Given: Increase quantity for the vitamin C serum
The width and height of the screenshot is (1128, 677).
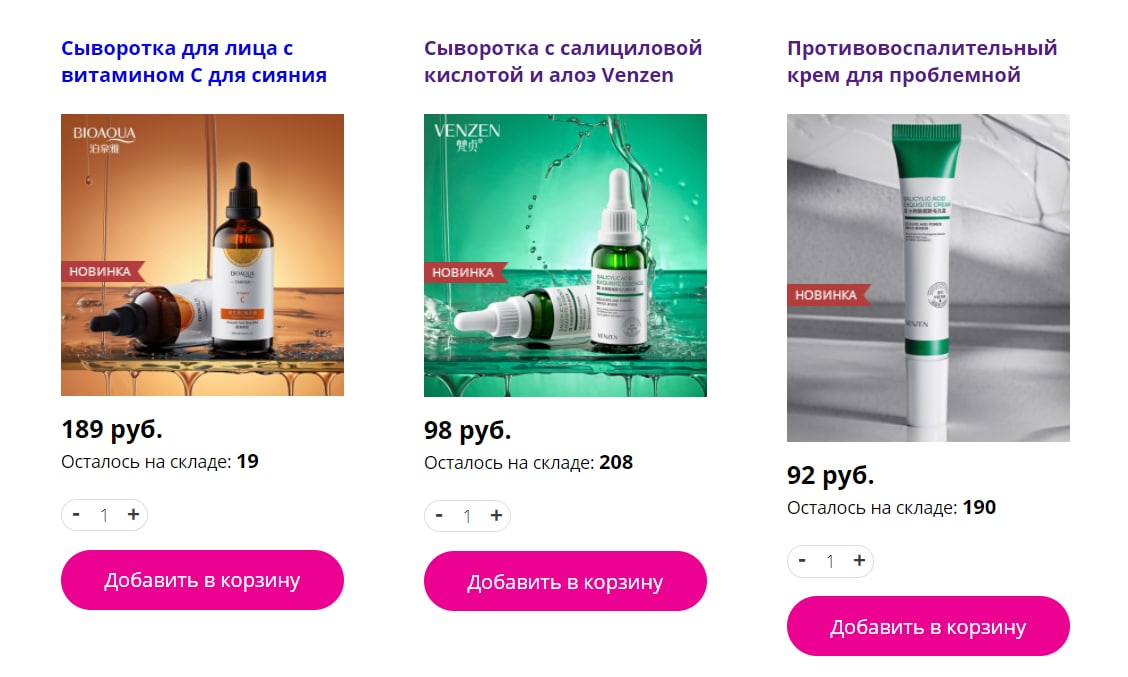Looking at the screenshot, I should [x=133, y=514].
